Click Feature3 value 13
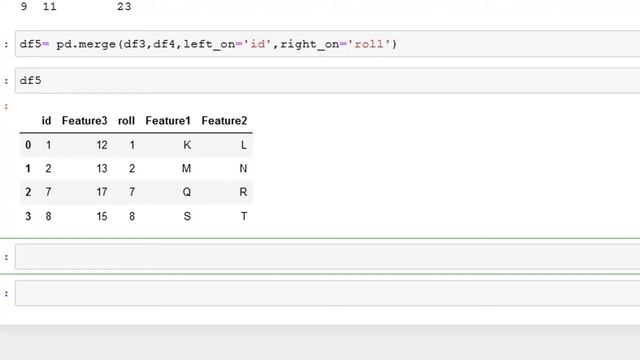 click(x=102, y=169)
